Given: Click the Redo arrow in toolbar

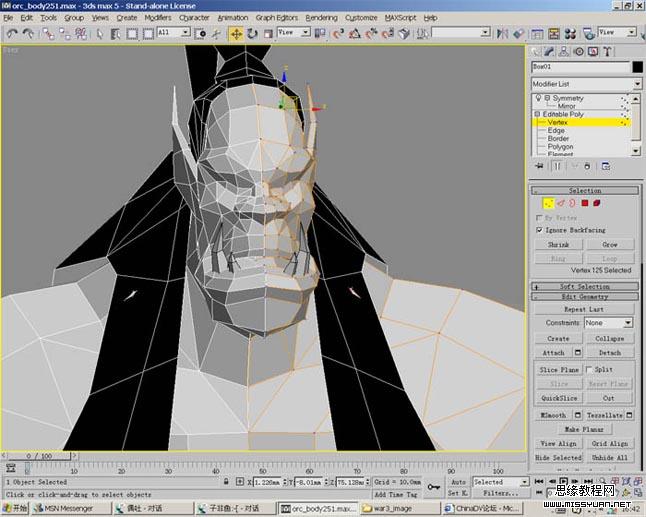Looking at the screenshot, I should 28,33.
